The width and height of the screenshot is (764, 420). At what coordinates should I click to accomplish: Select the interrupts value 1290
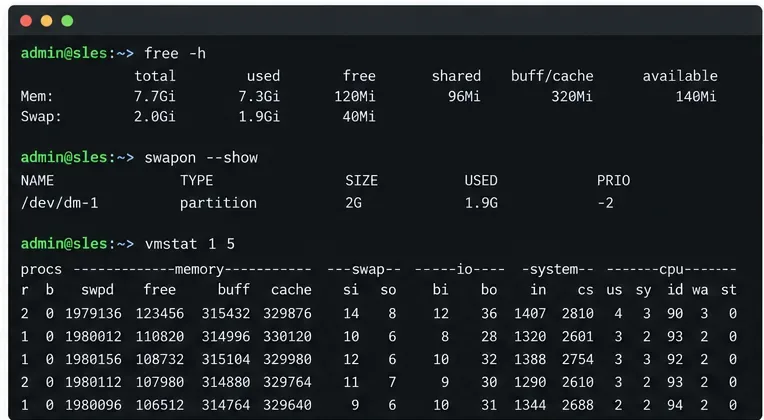(x=530, y=382)
